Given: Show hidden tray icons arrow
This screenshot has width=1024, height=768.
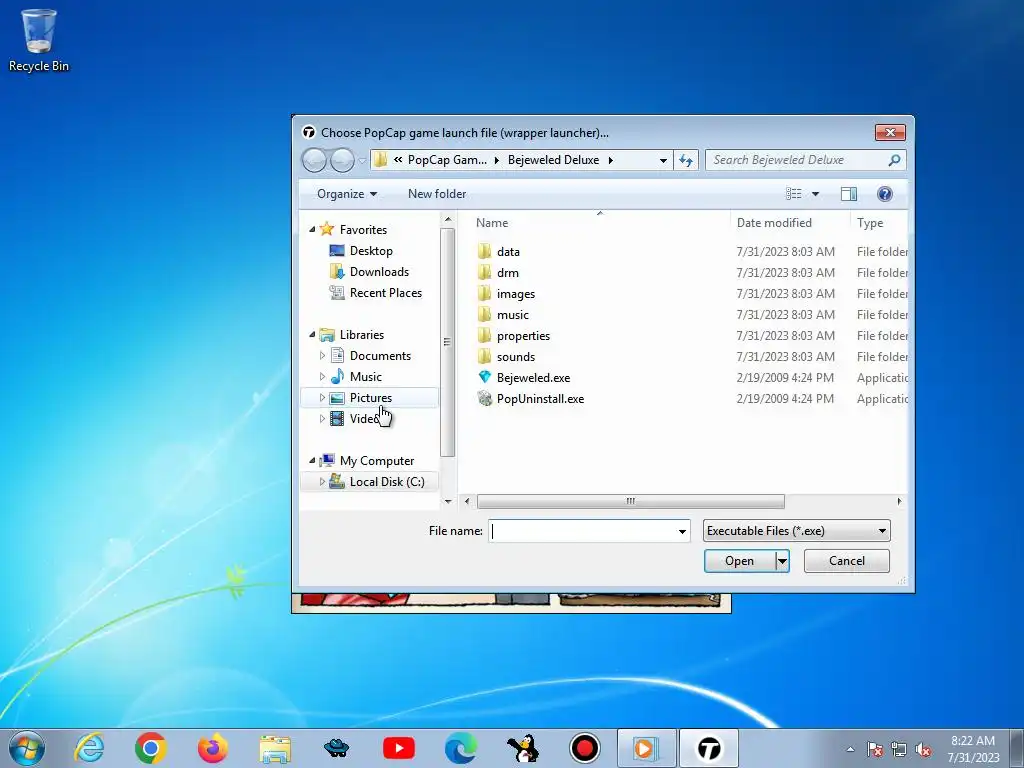Looking at the screenshot, I should tap(850, 749).
